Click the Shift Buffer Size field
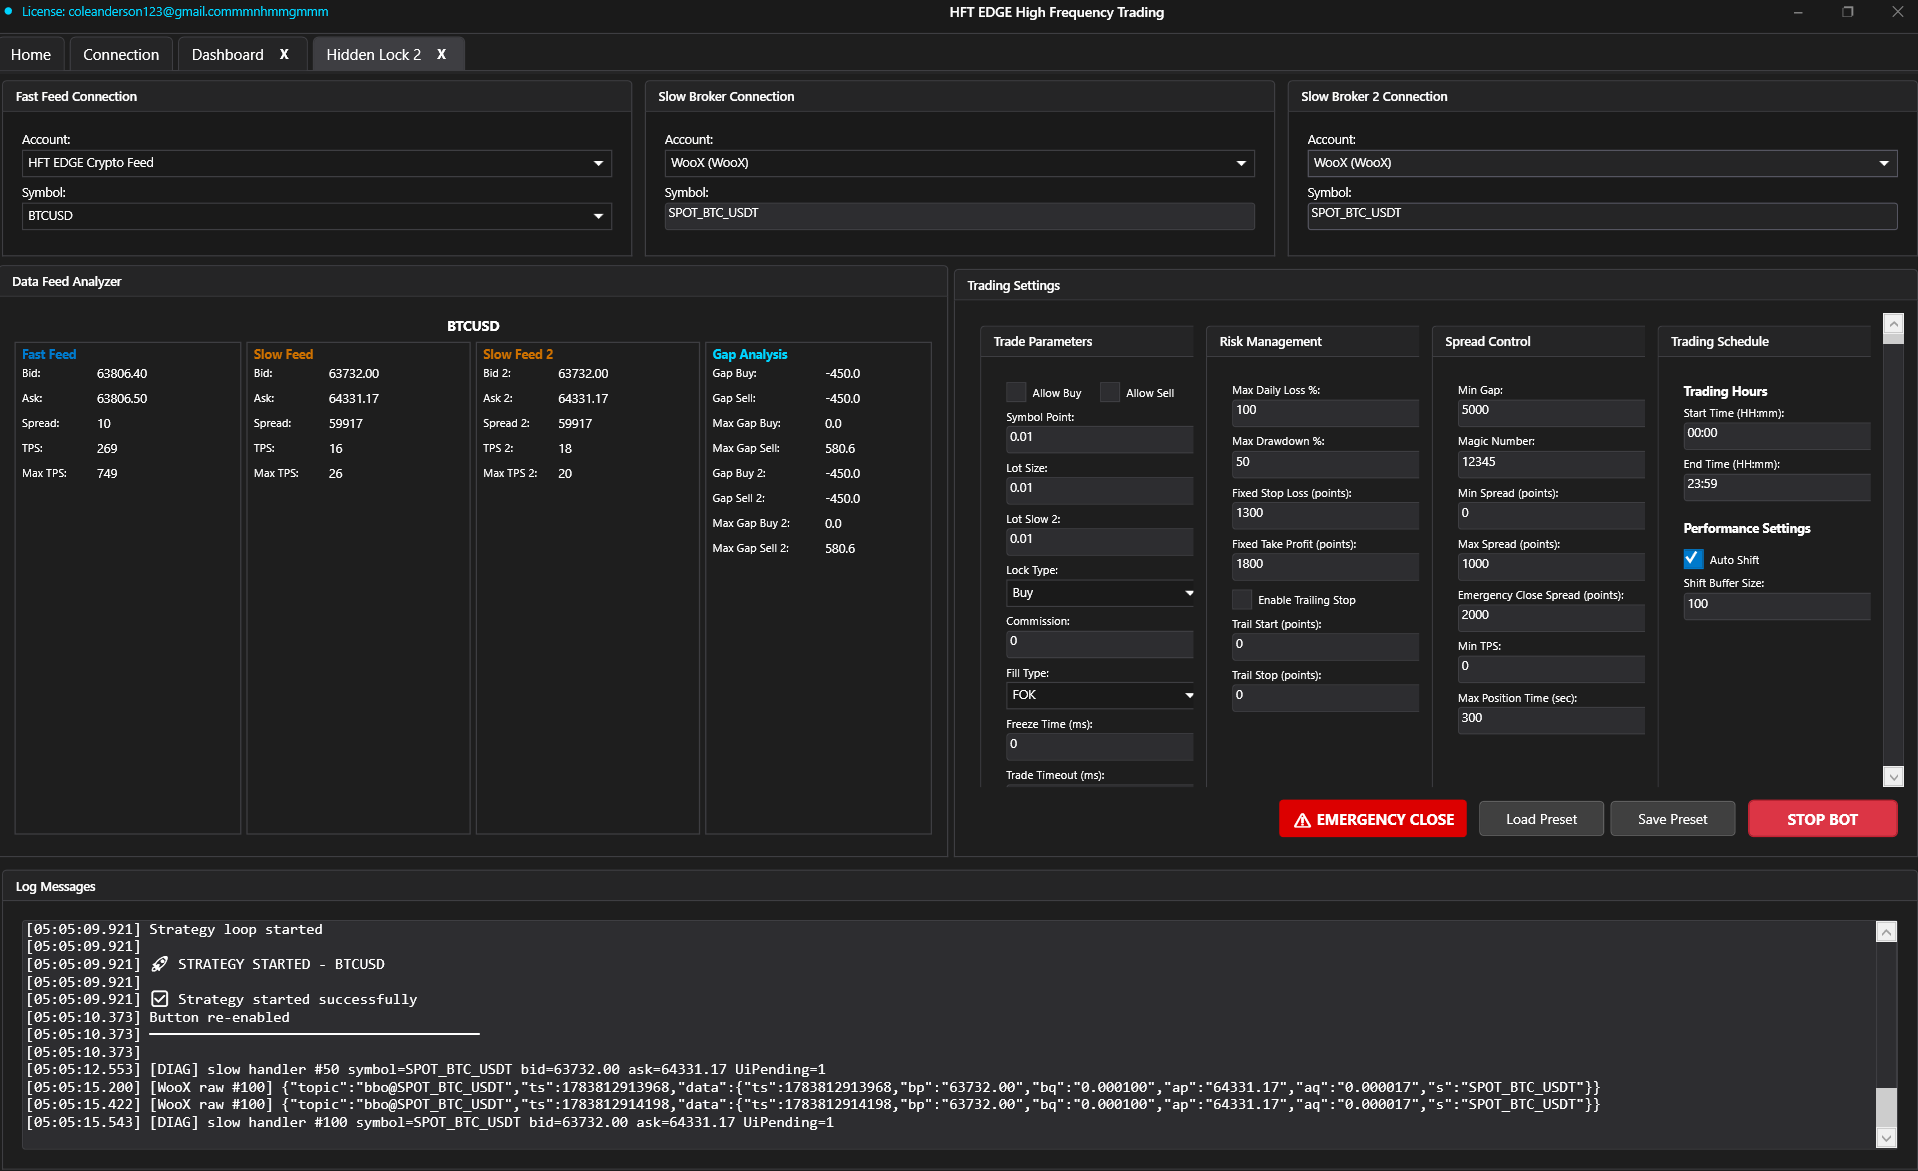The image size is (1918, 1171). [x=1776, y=605]
